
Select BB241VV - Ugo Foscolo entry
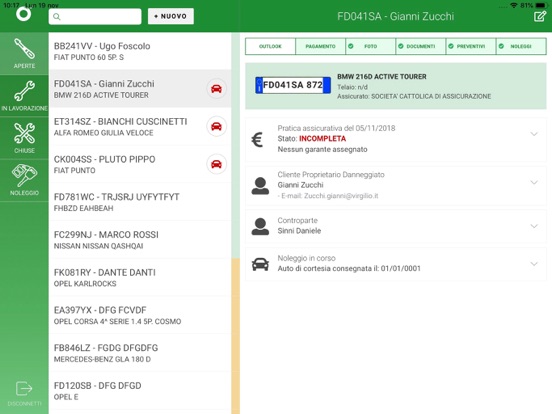(x=140, y=51)
